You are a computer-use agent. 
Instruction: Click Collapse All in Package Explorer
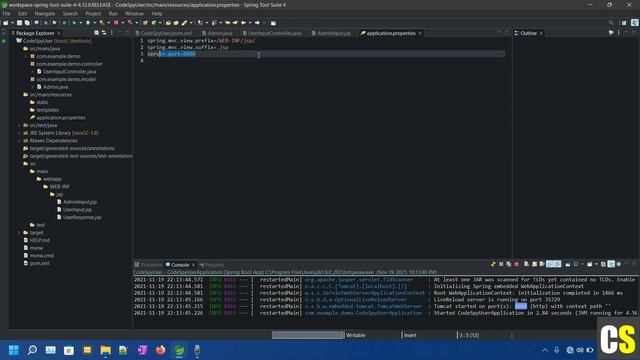[96, 33]
